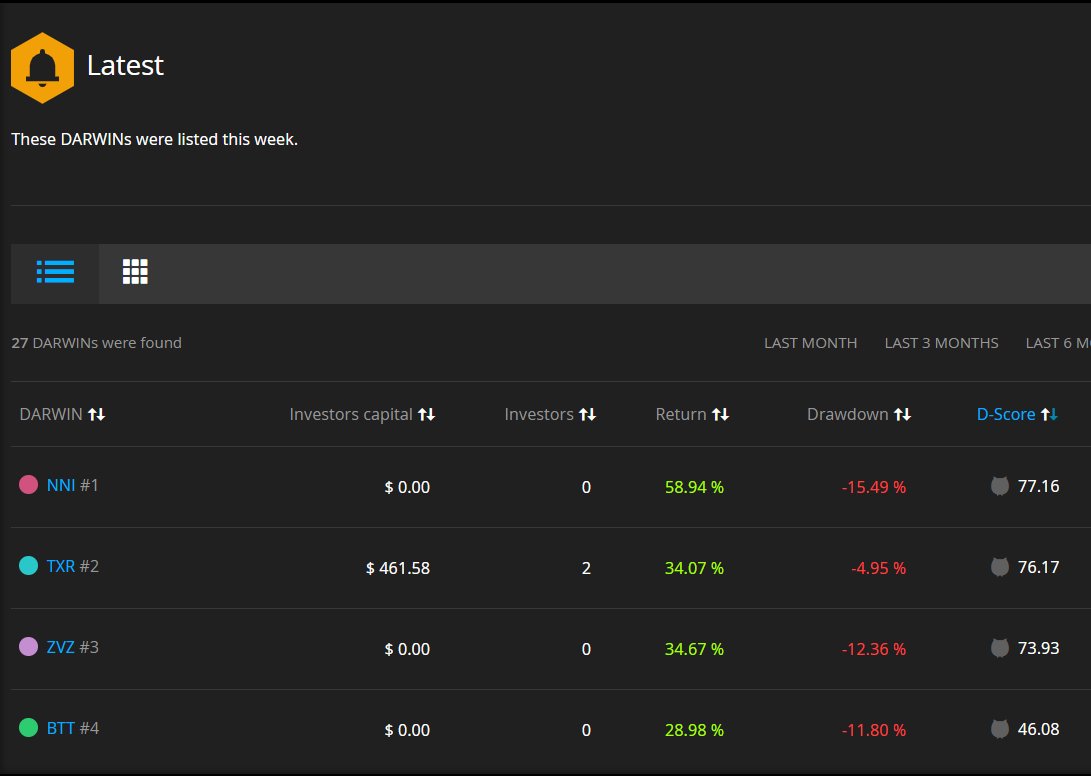Click TXR teal color dot

(x=29, y=565)
